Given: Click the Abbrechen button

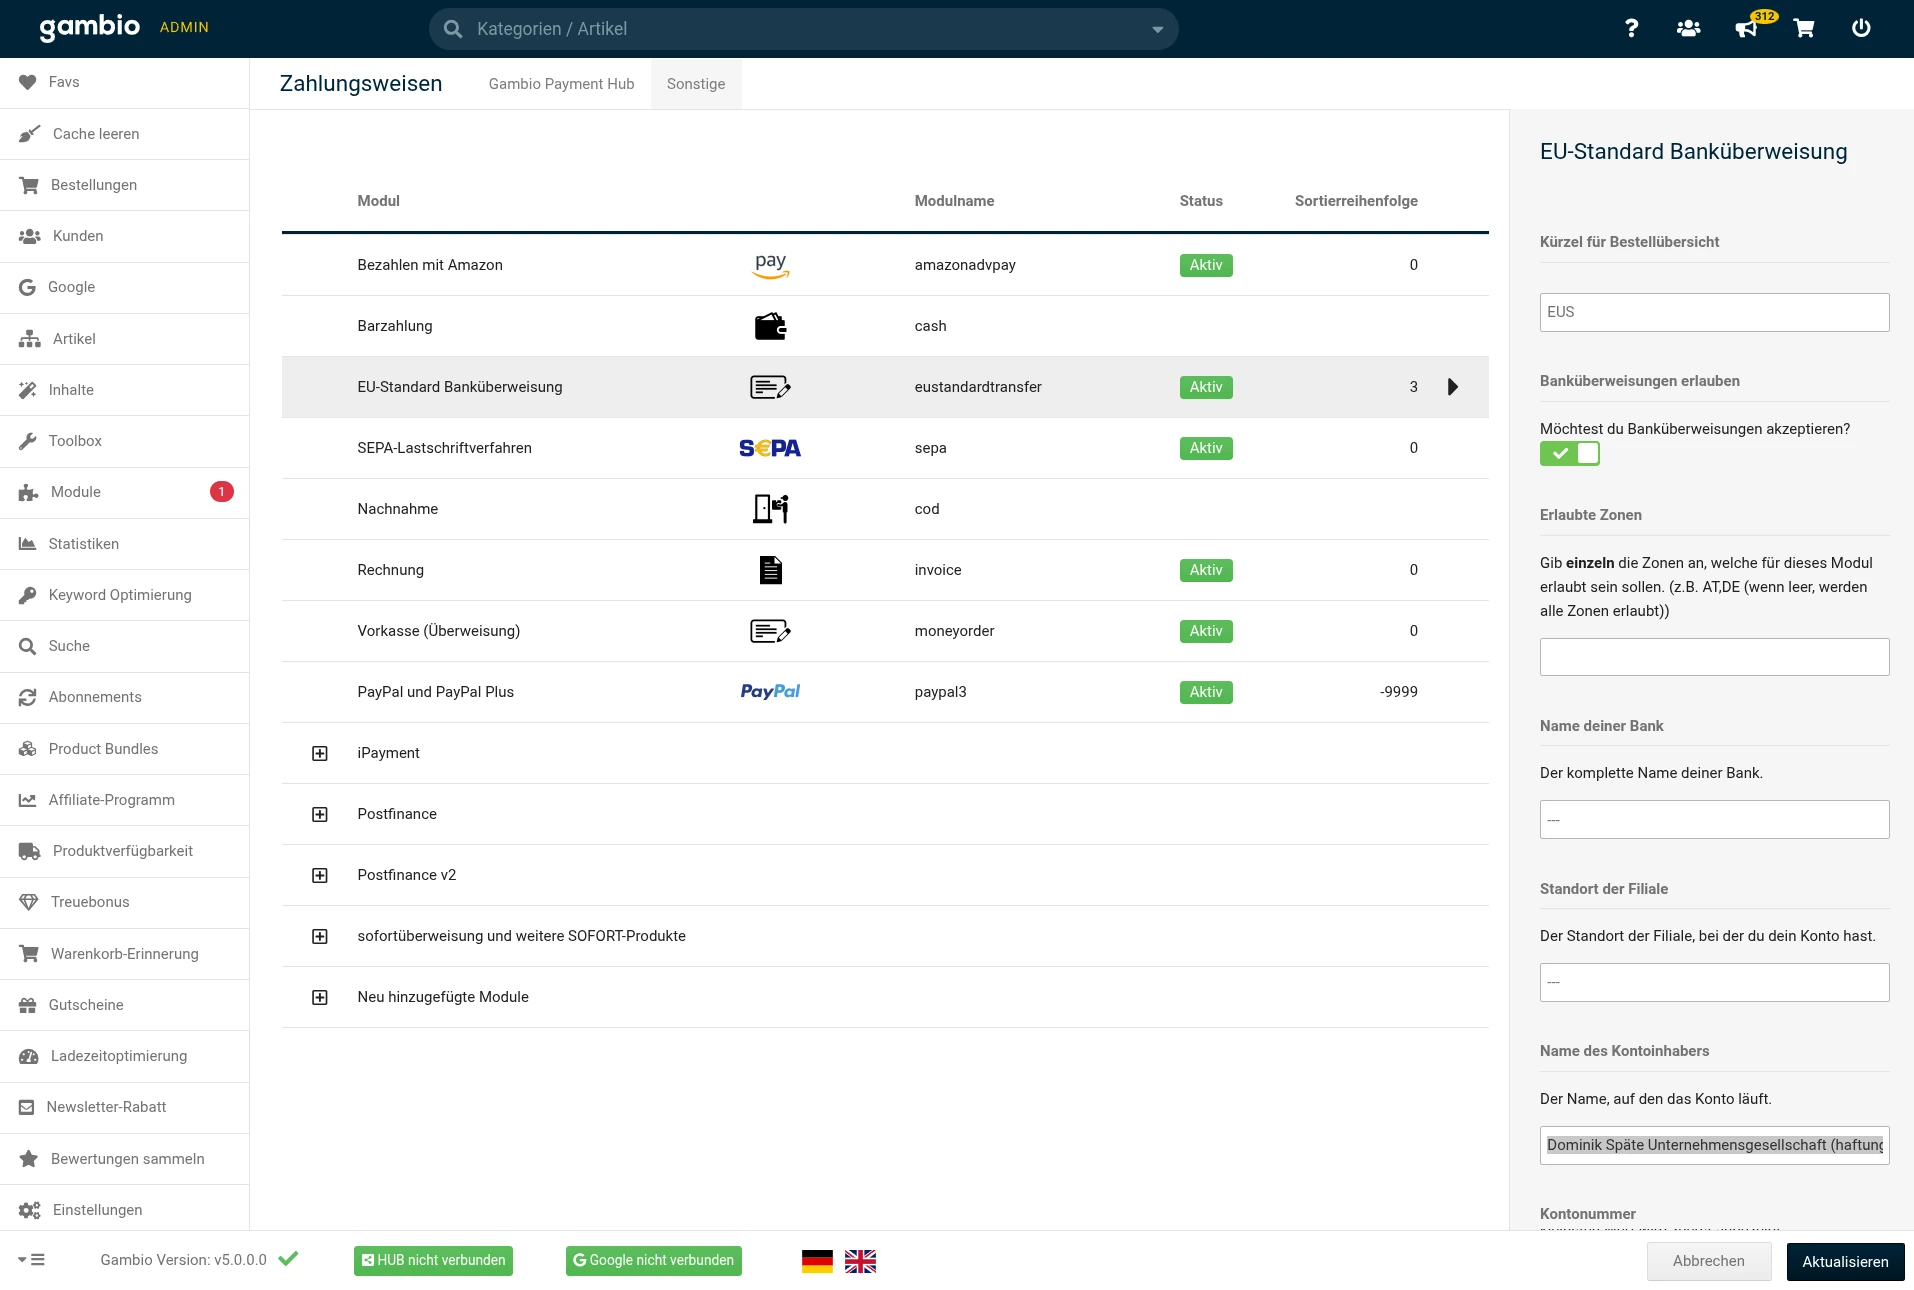Looking at the screenshot, I should (x=1708, y=1261).
